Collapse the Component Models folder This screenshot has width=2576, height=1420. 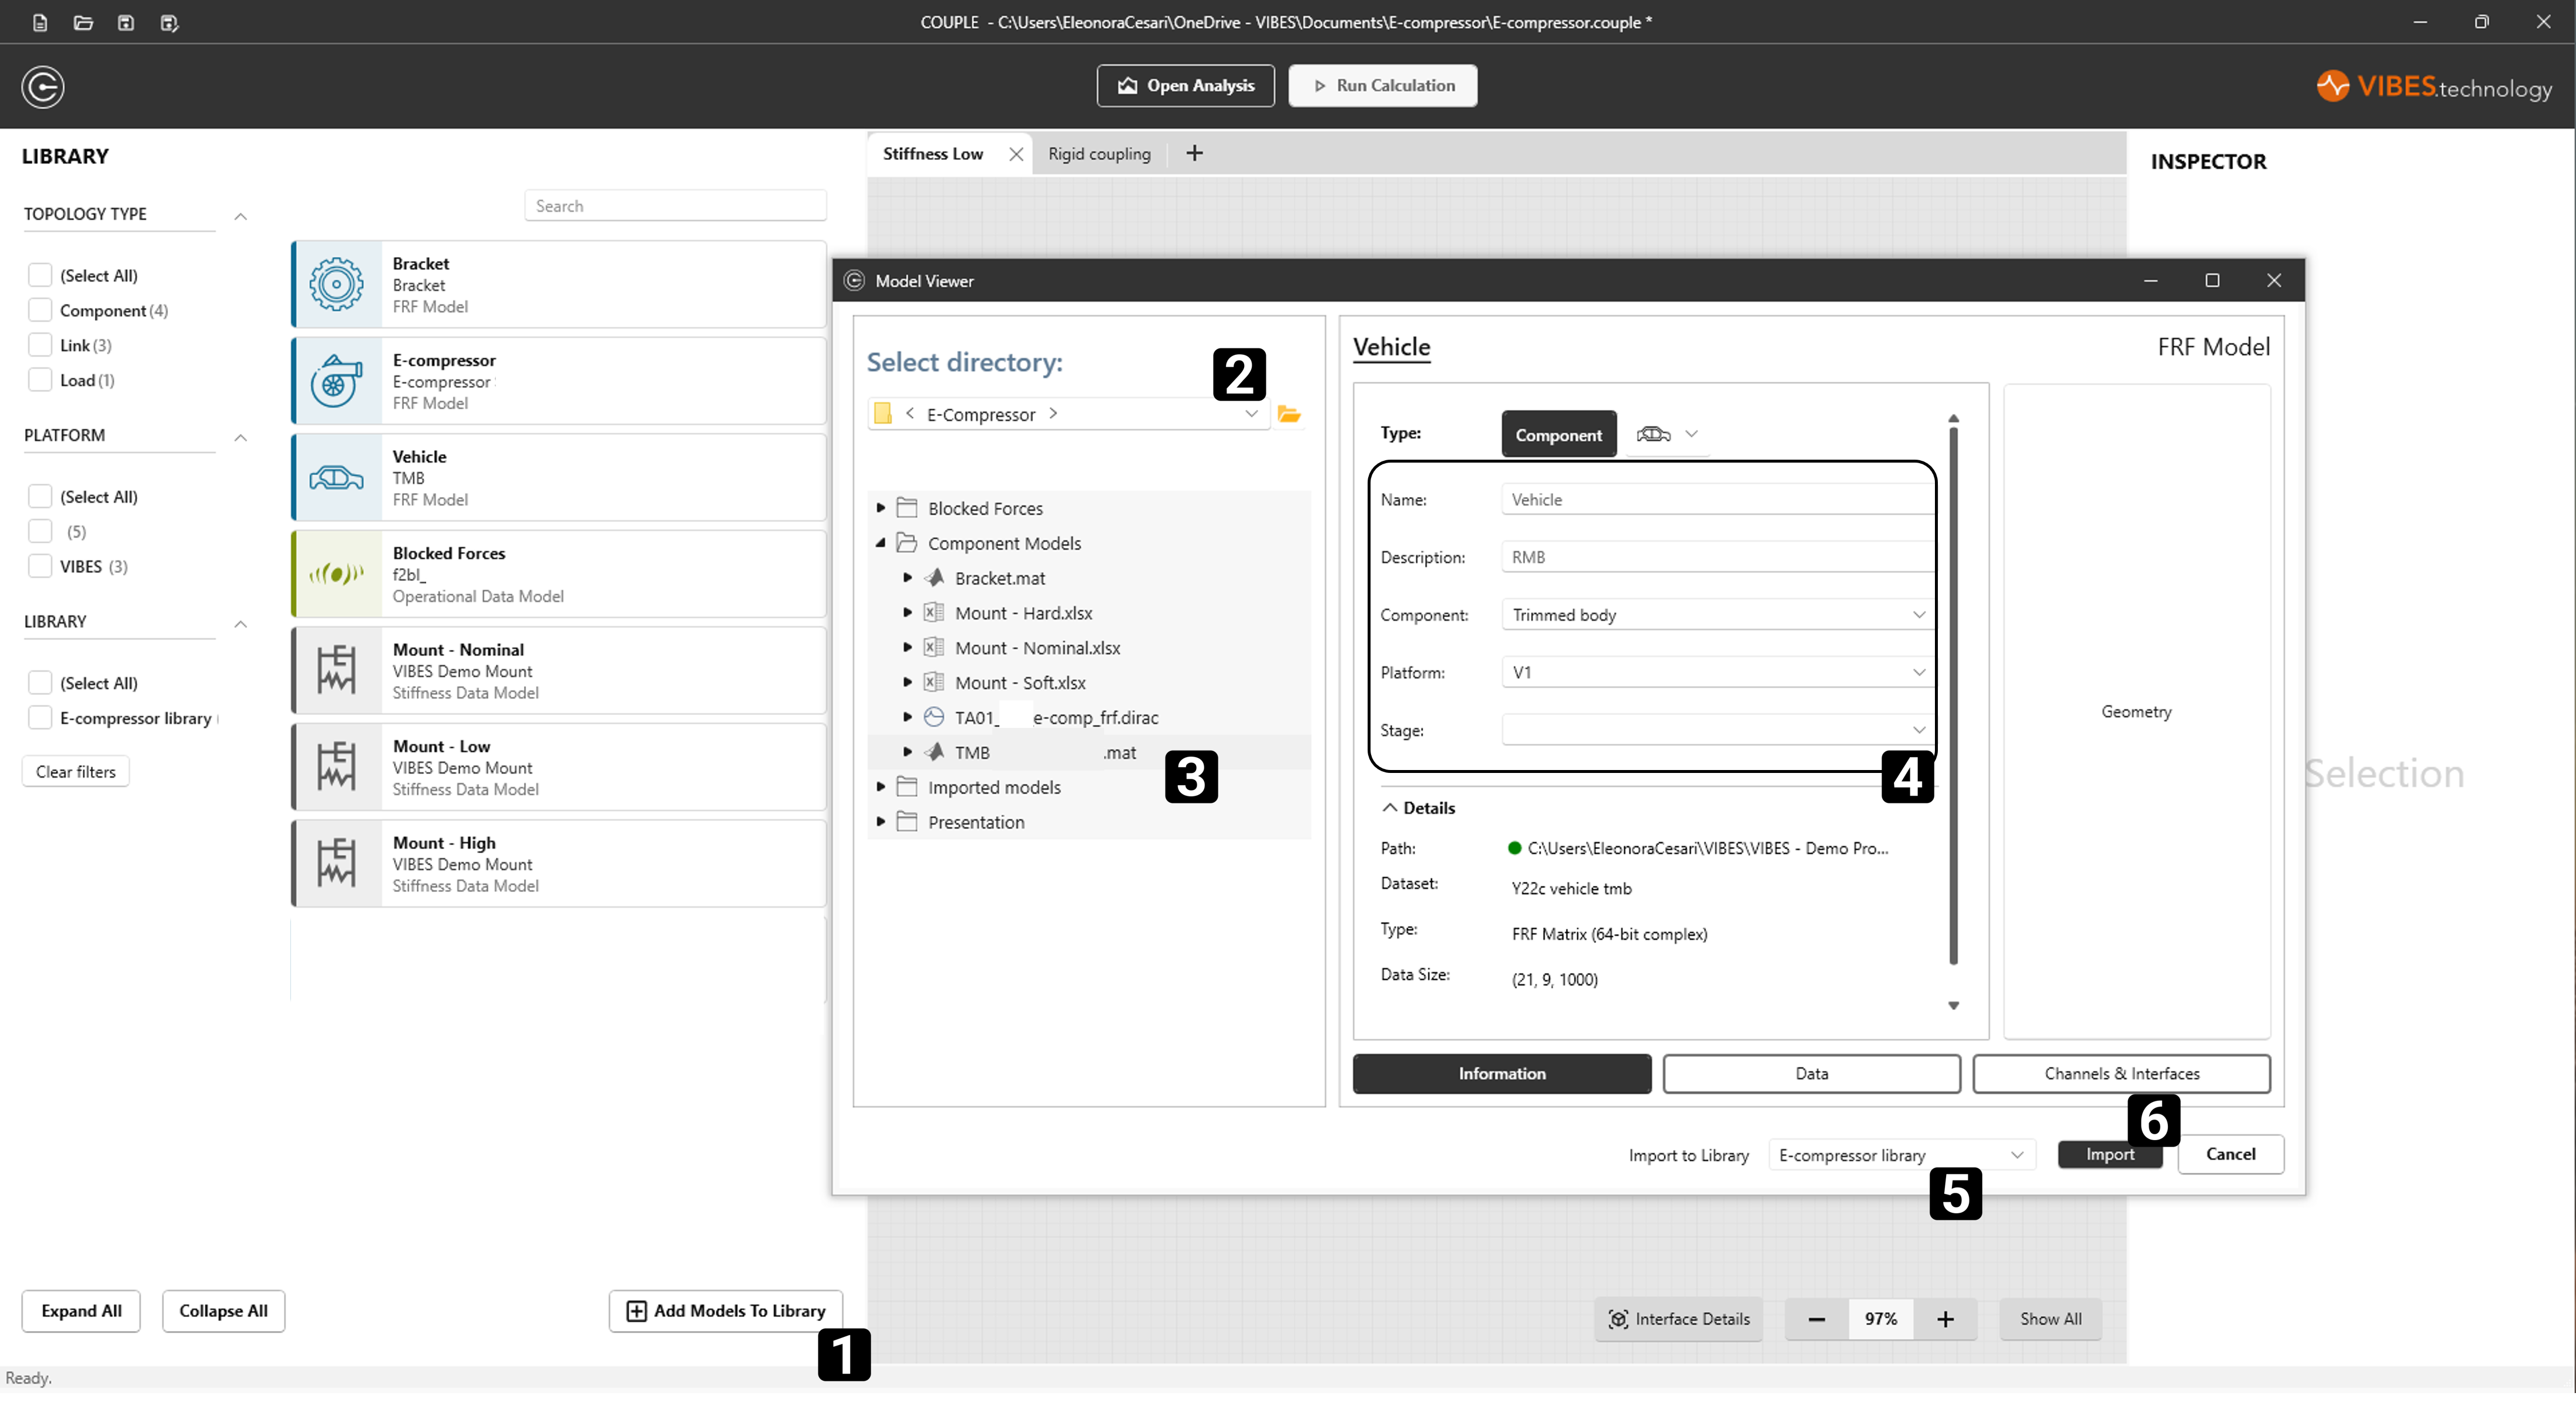pos(881,543)
